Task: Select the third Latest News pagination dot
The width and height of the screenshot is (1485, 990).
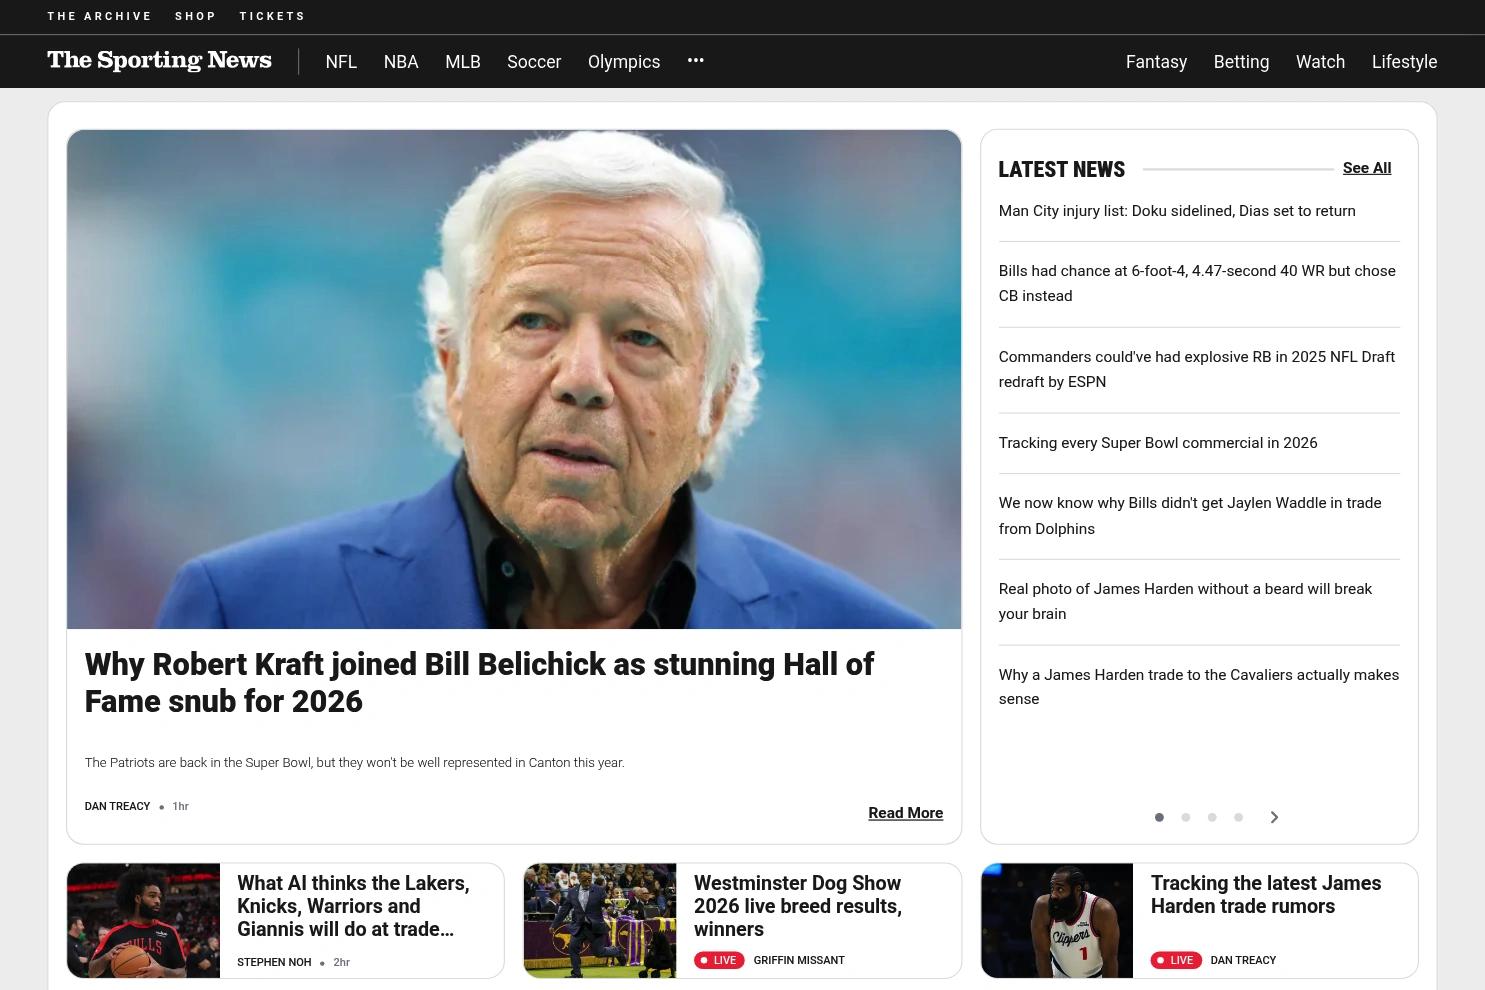Action: pos(1212,817)
